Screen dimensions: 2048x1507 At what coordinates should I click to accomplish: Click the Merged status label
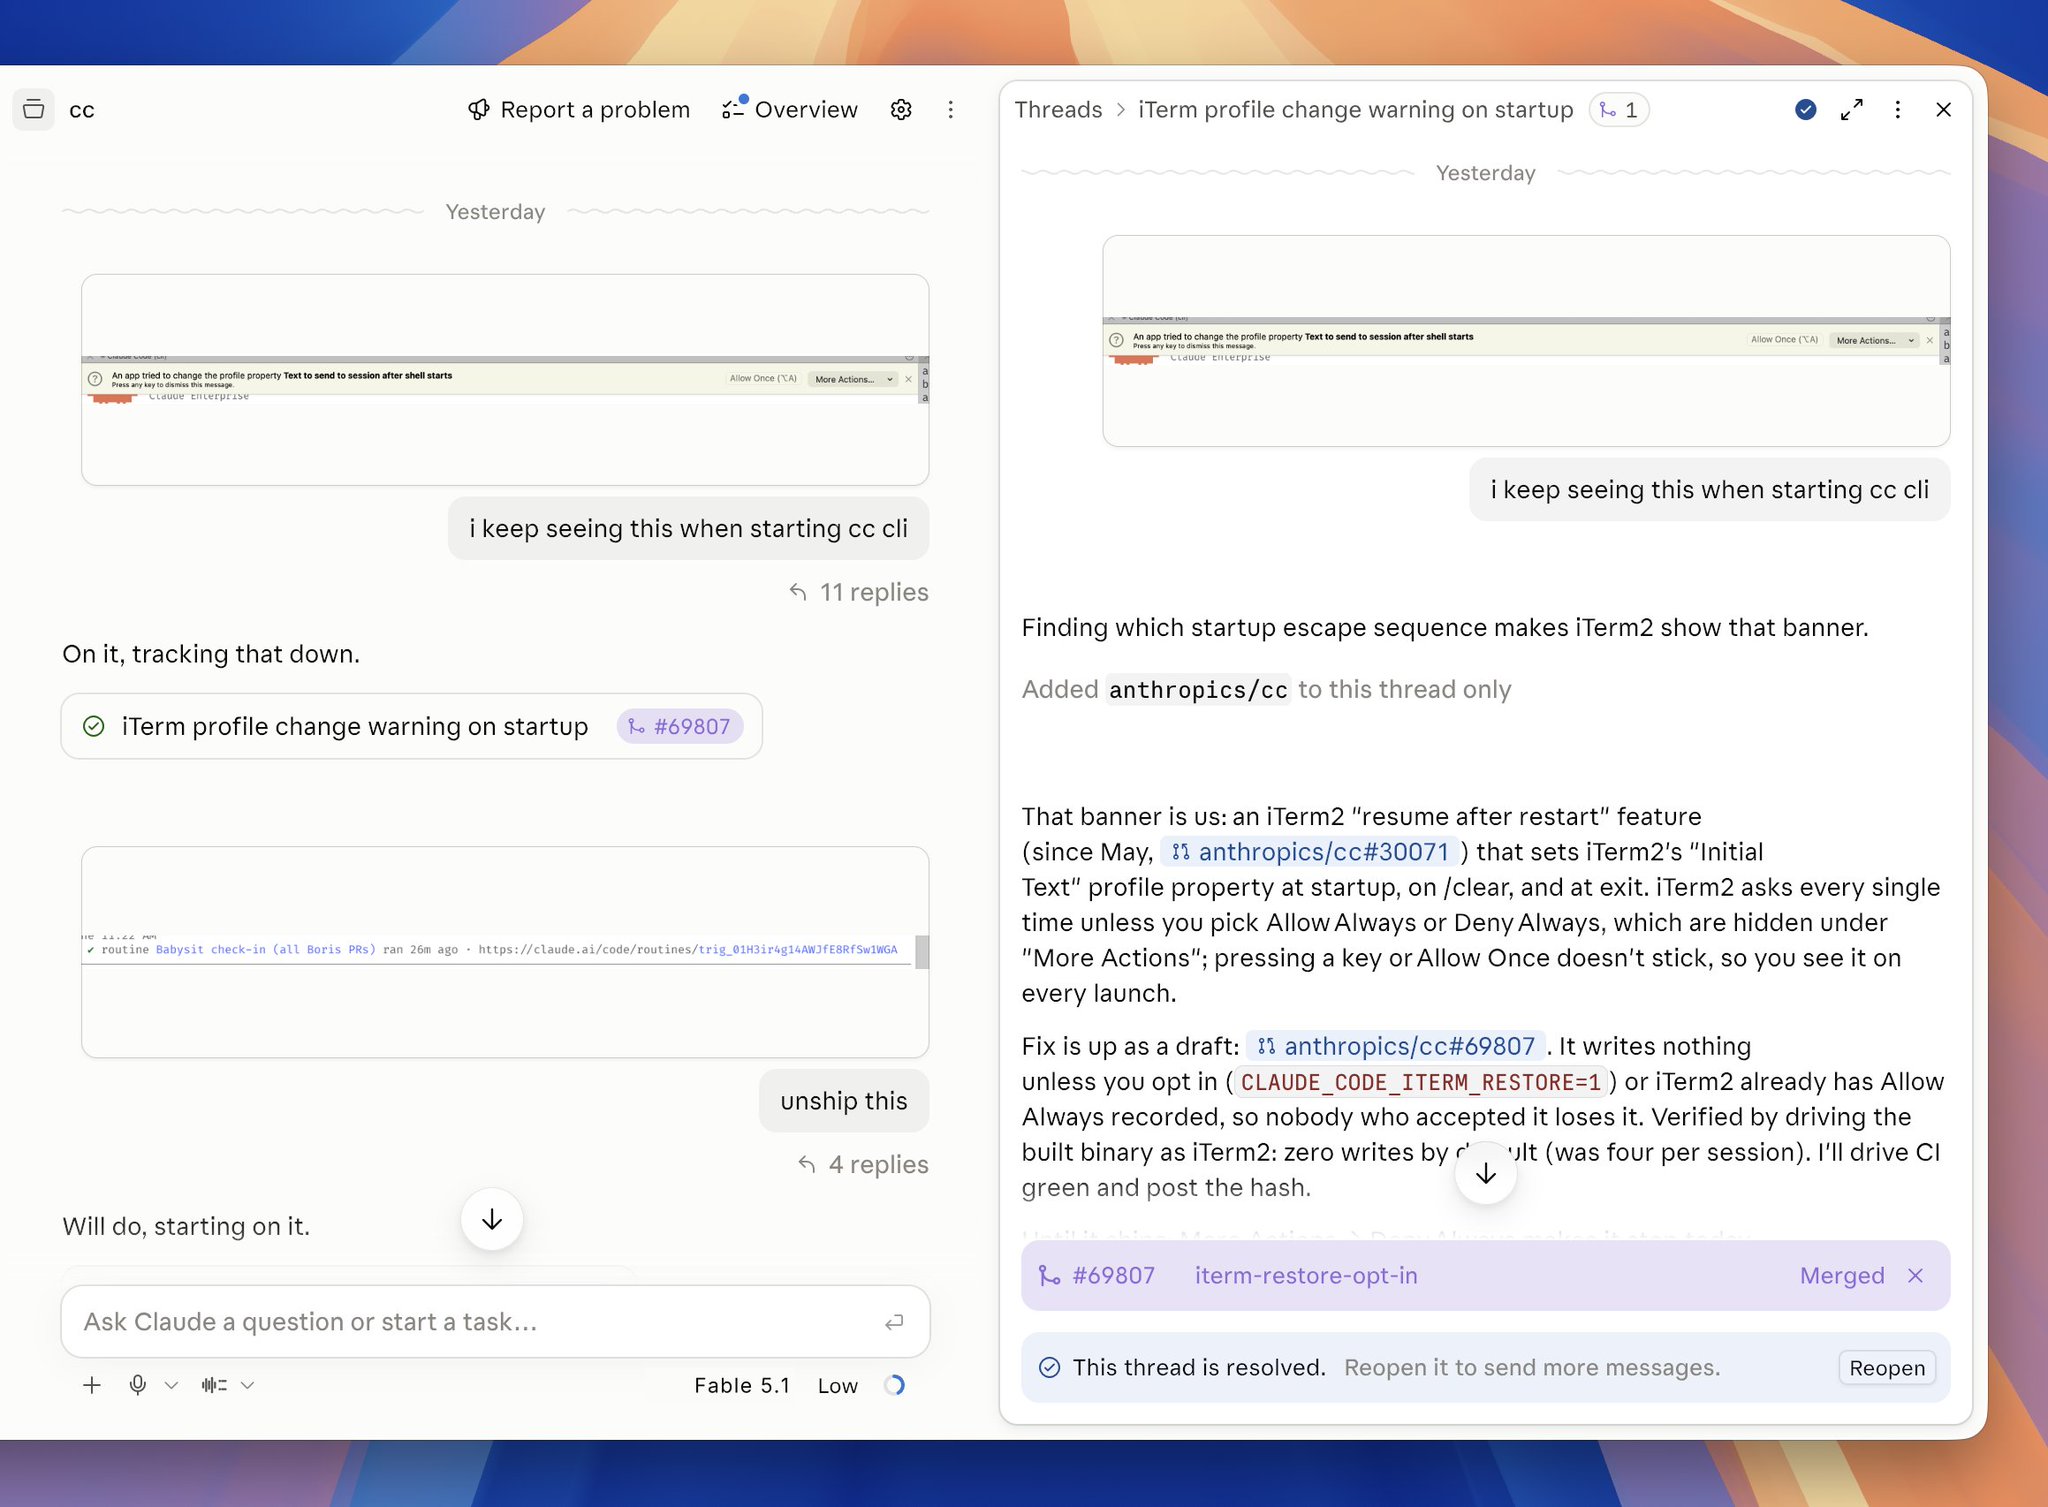pos(1842,1275)
